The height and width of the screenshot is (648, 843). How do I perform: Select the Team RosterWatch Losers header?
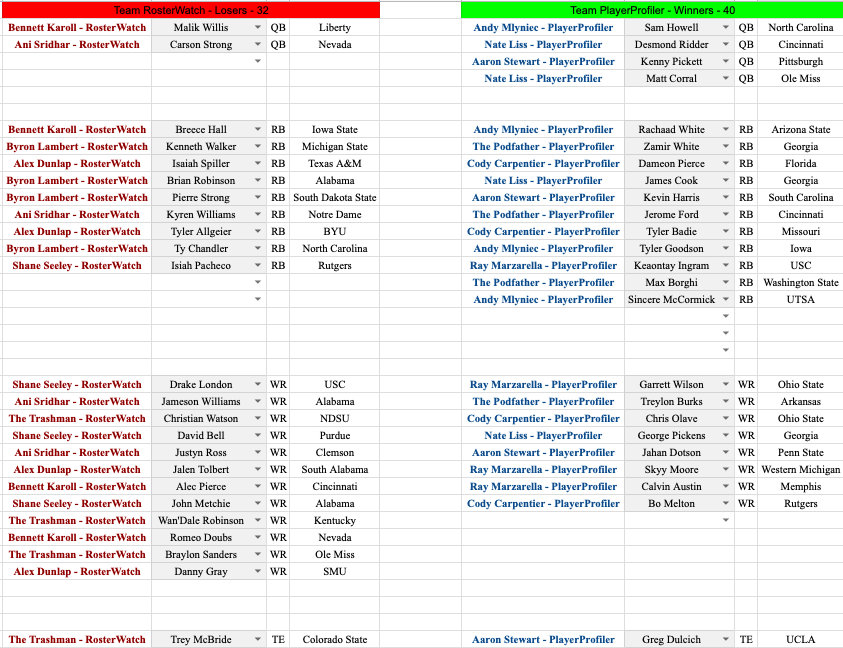tap(190, 9)
